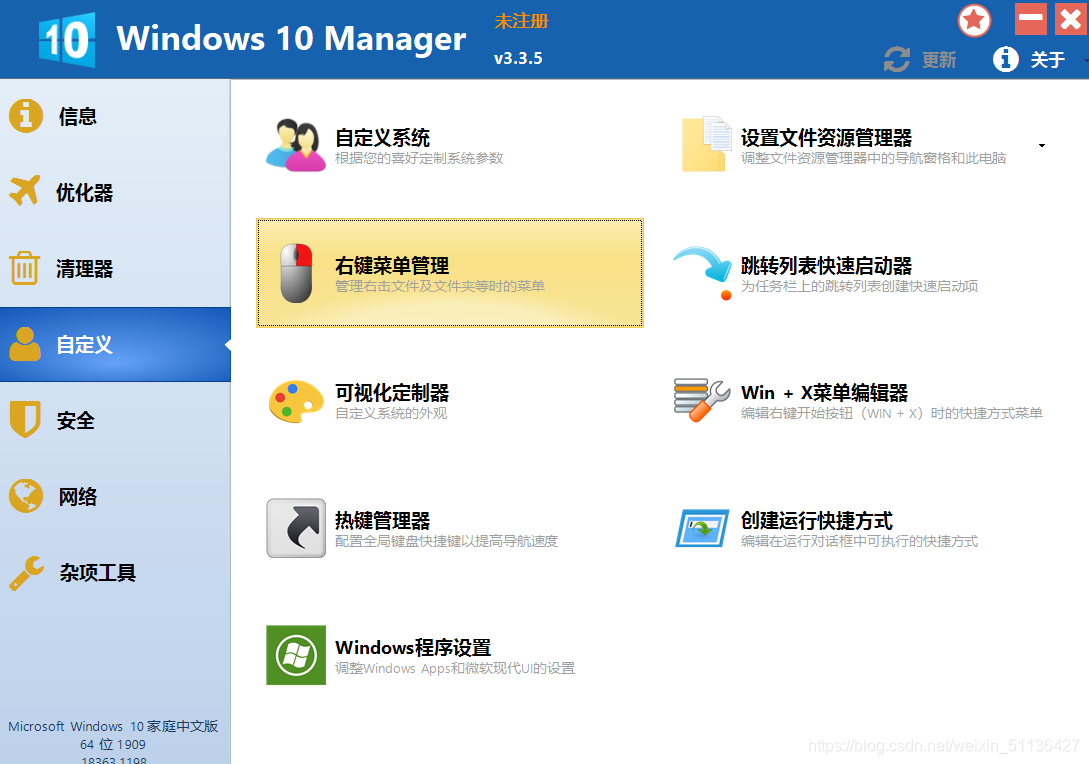Click the 可视化定制器 paint palette icon
This screenshot has width=1089, height=764.
(x=296, y=401)
